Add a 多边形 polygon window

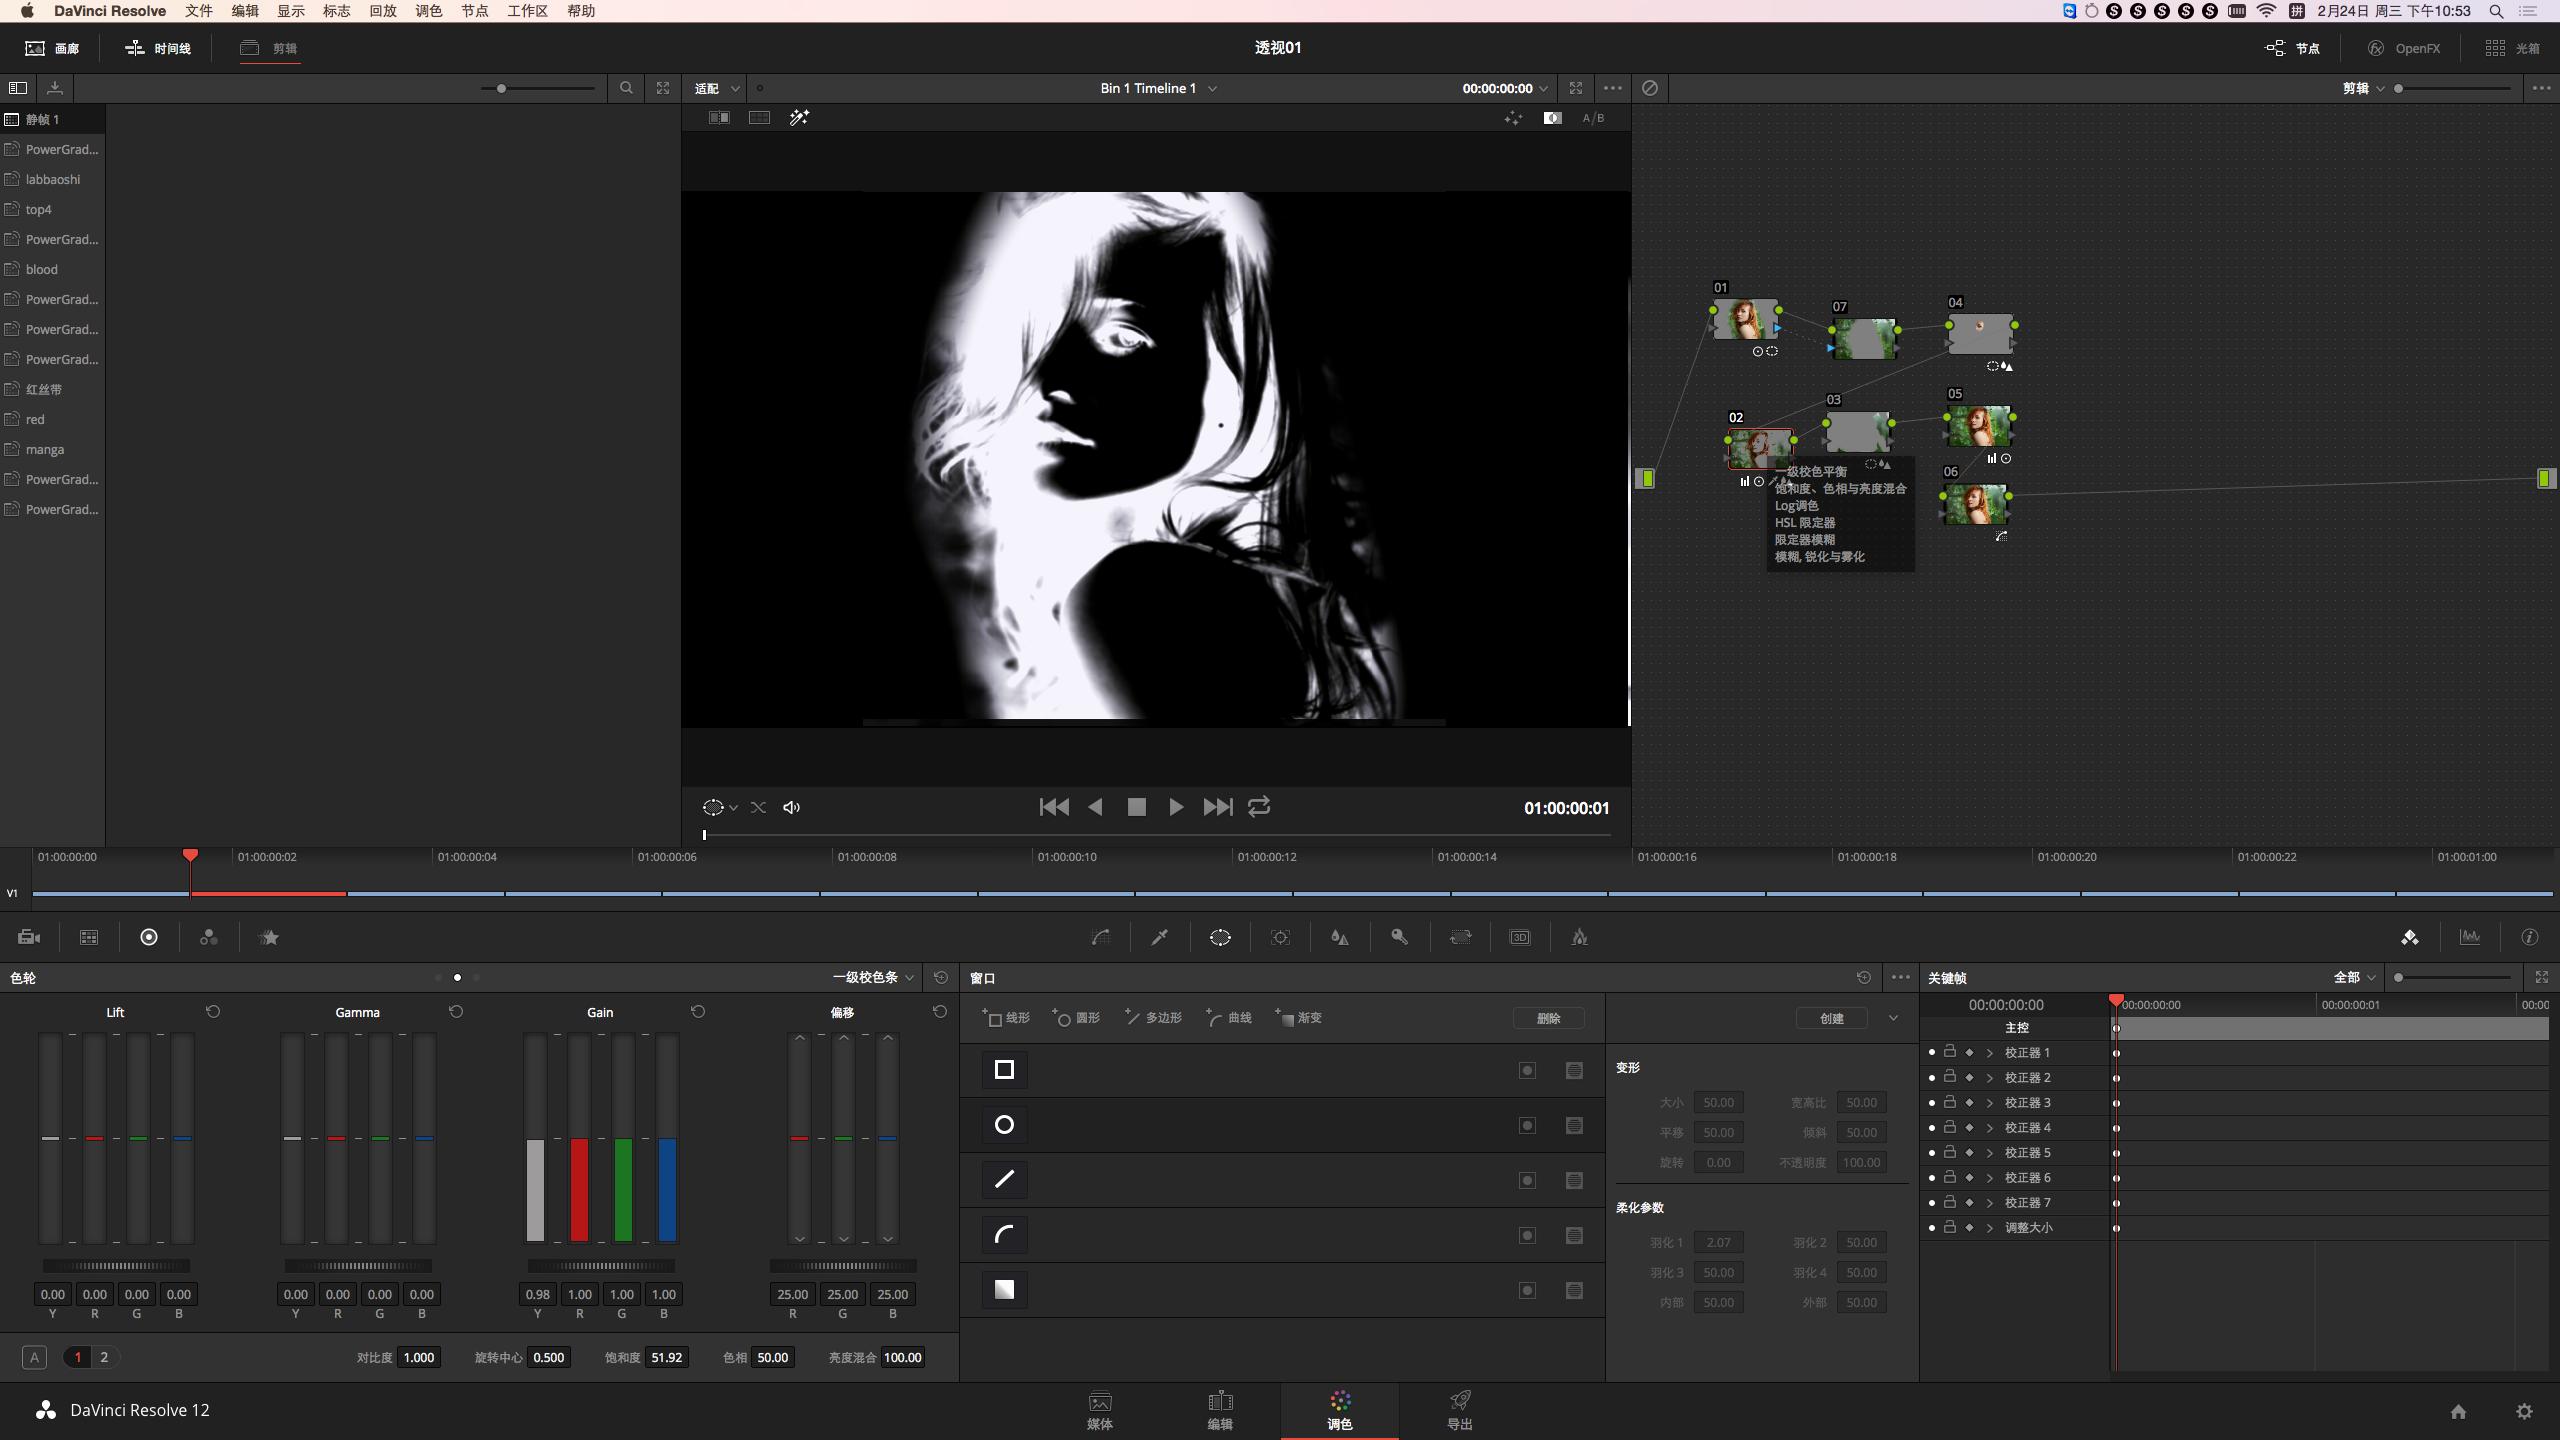(x=1153, y=1017)
